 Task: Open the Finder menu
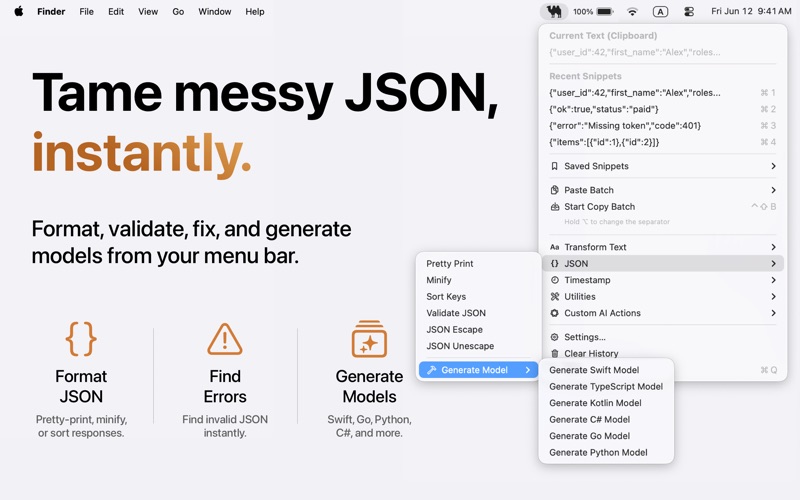point(51,11)
